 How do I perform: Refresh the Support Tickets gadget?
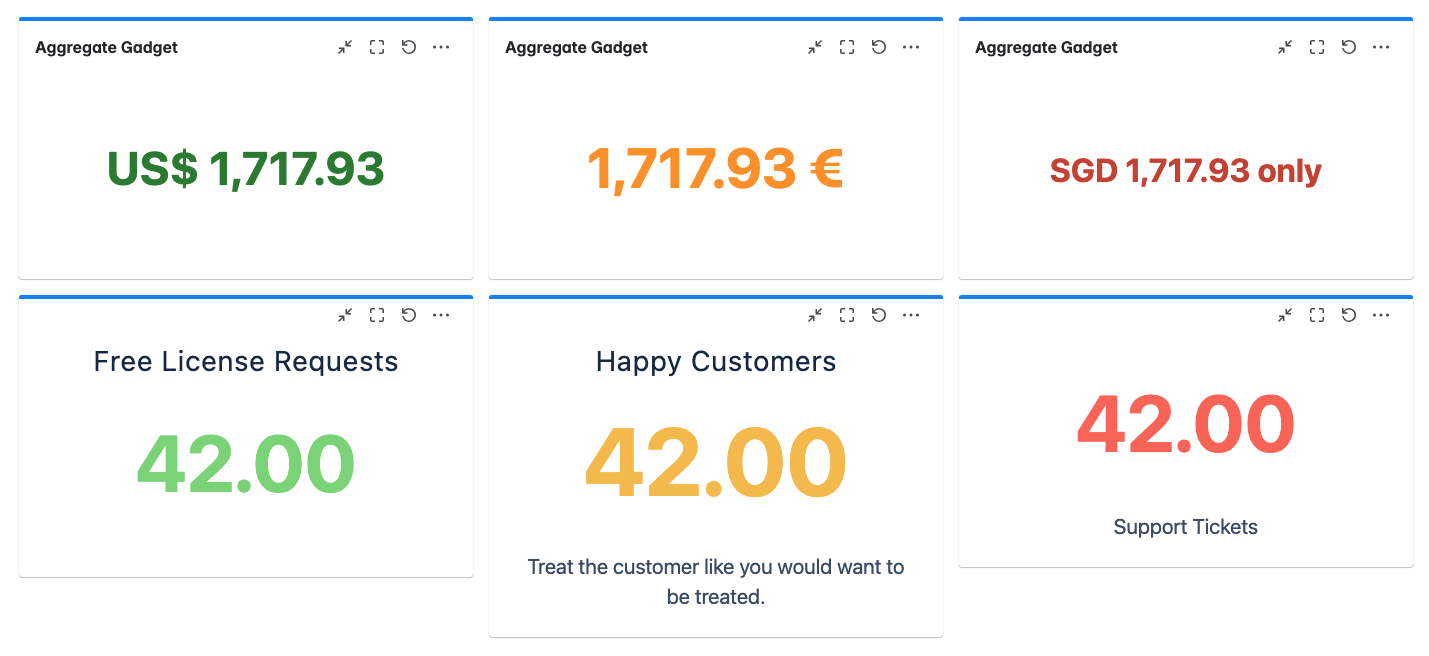(1349, 314)
